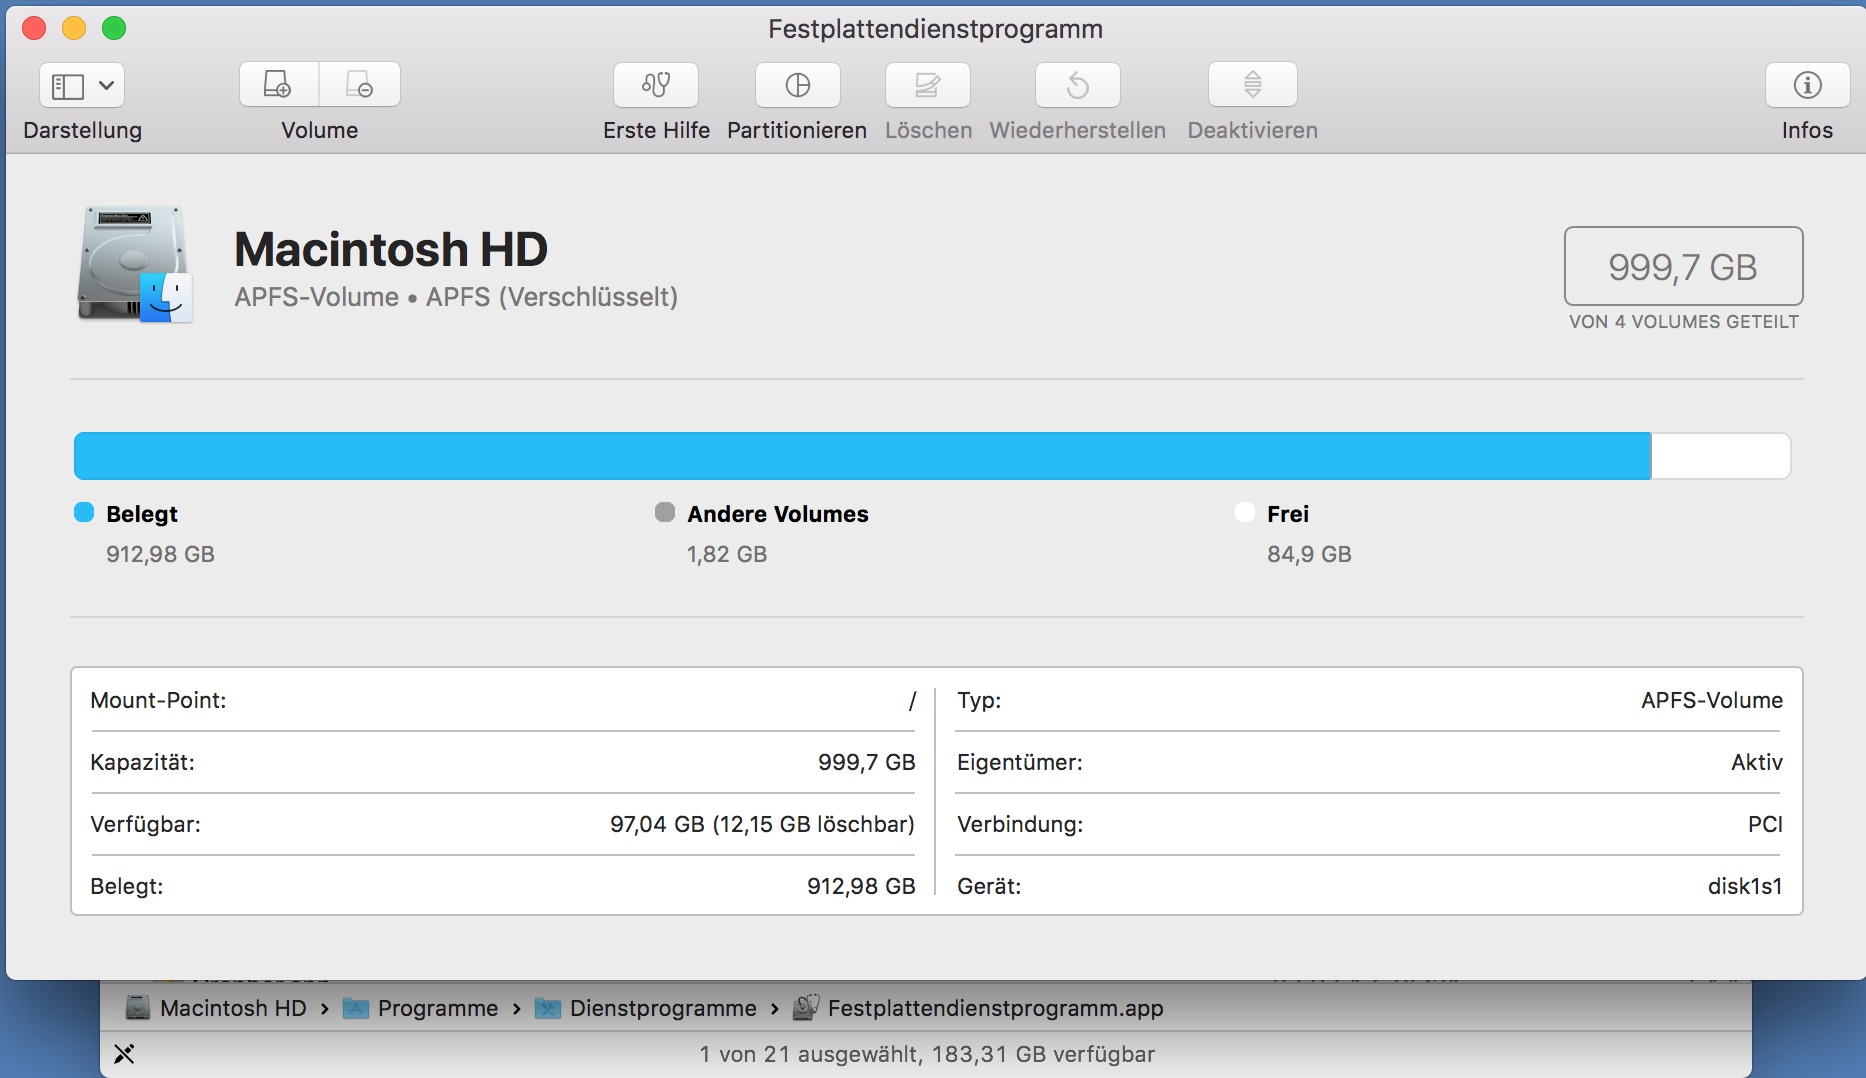Click the Deaktivieren unmount icon
The width and height of the screenshot is (1866, 1078).
[1253, 85]
